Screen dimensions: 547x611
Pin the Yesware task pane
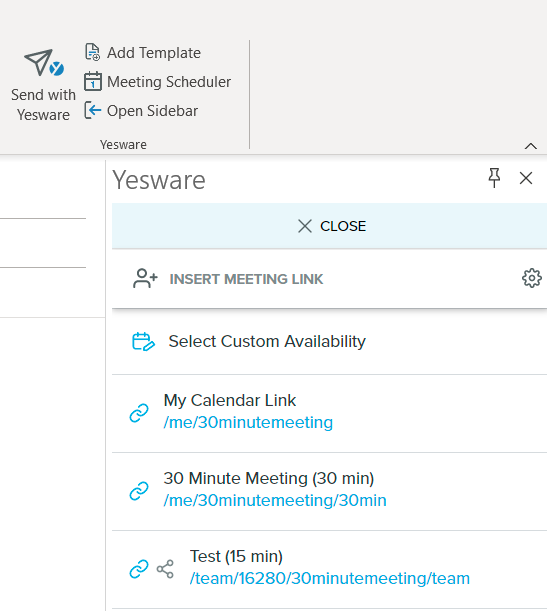[x=494, y=178]
